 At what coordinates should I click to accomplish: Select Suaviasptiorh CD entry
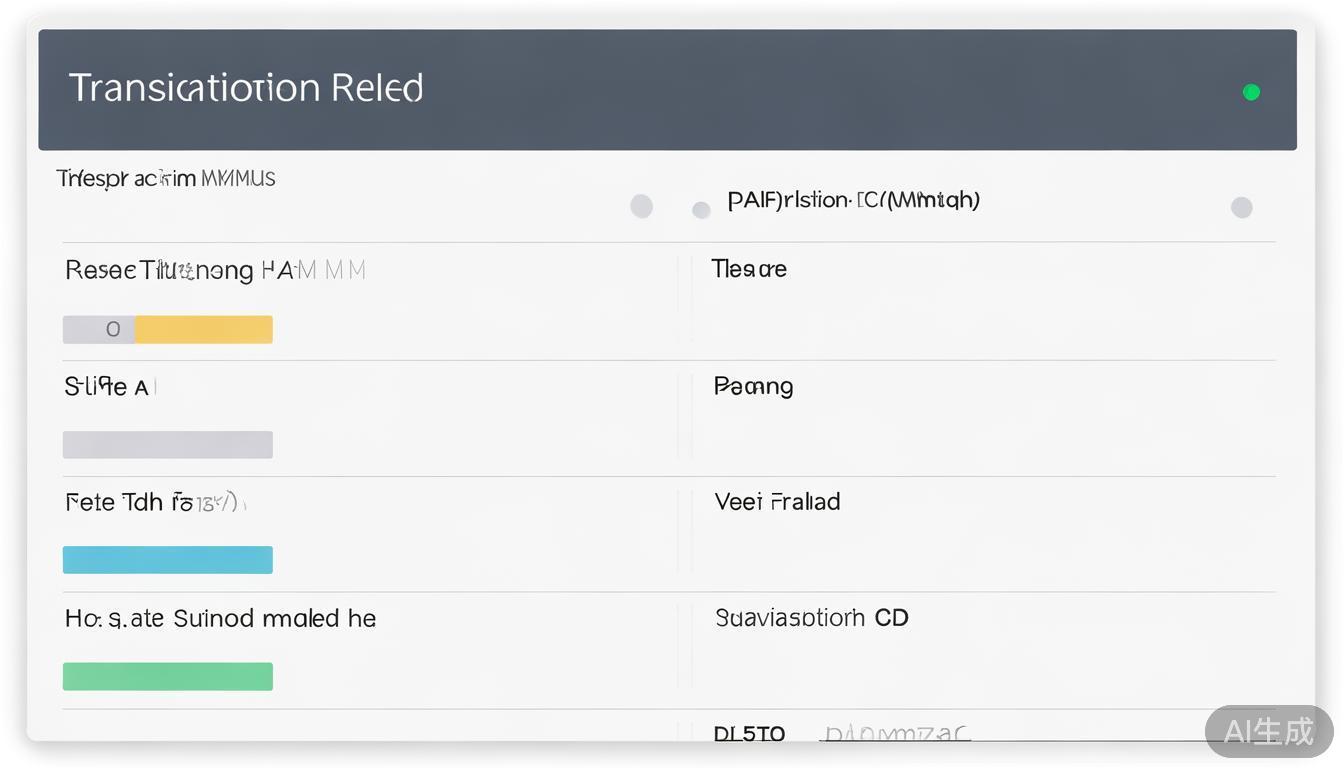(x=811, y=618)
